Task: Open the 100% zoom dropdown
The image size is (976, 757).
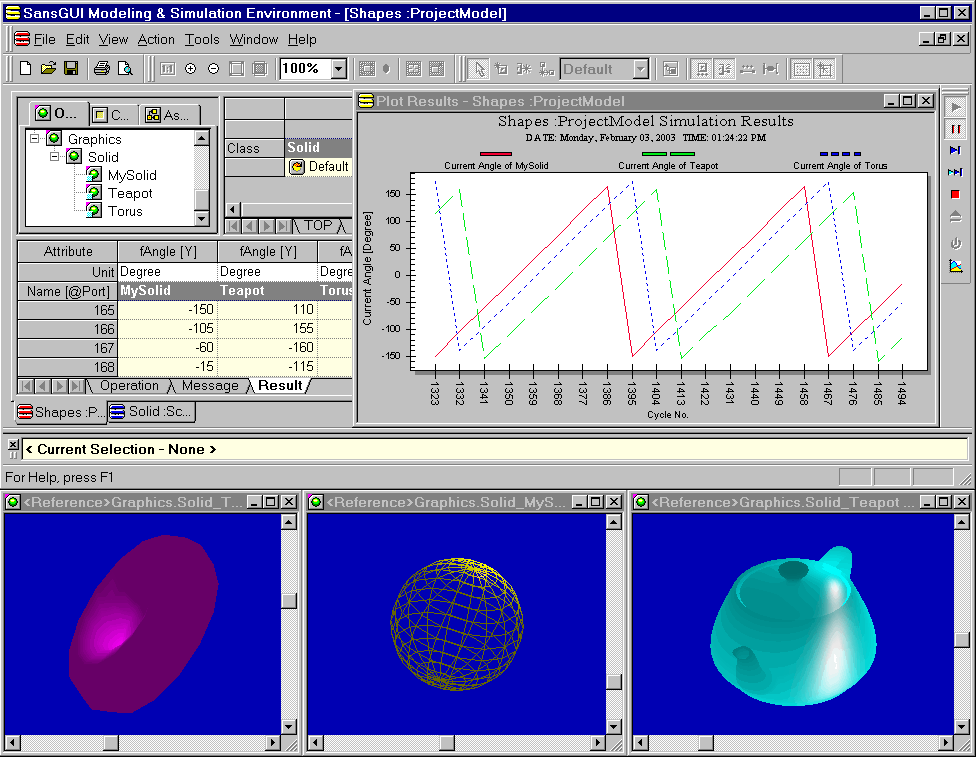Action: (x=338, y=69)
